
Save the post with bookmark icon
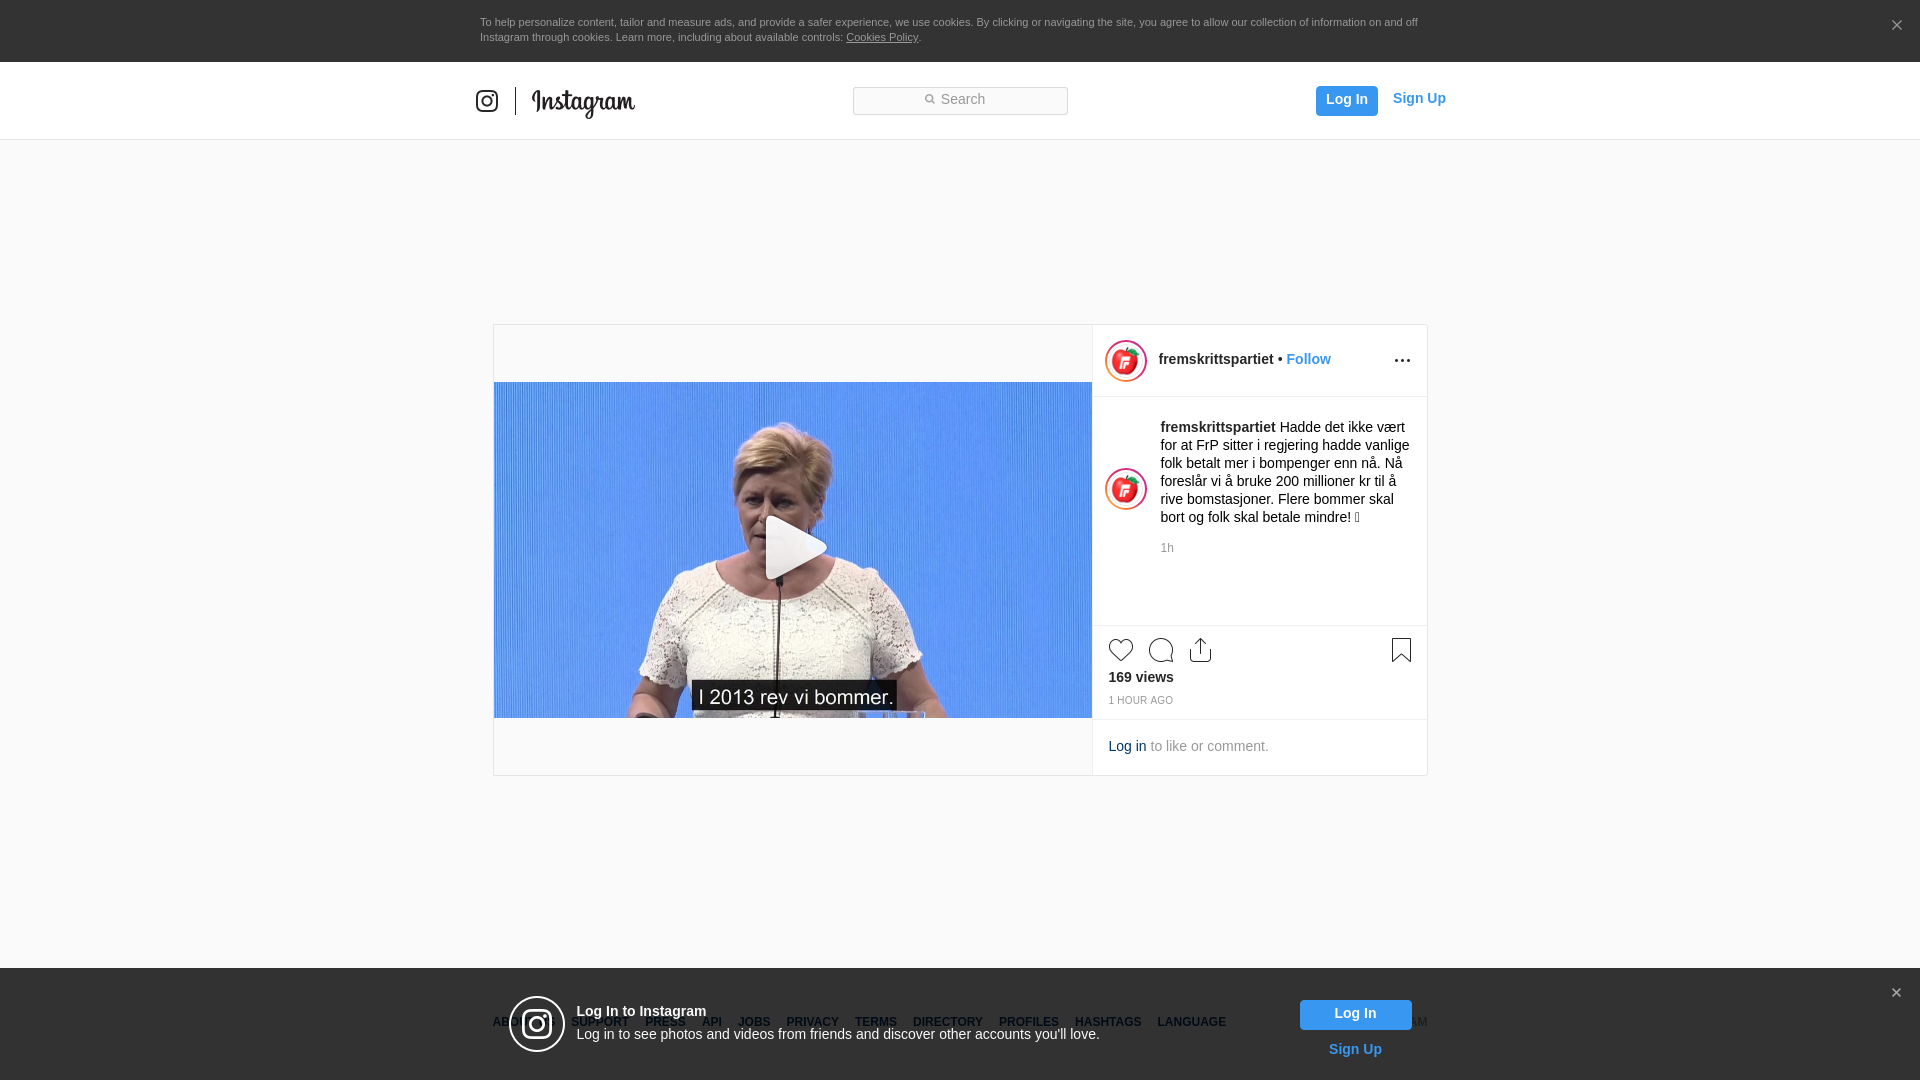[x=1401, y=650]
